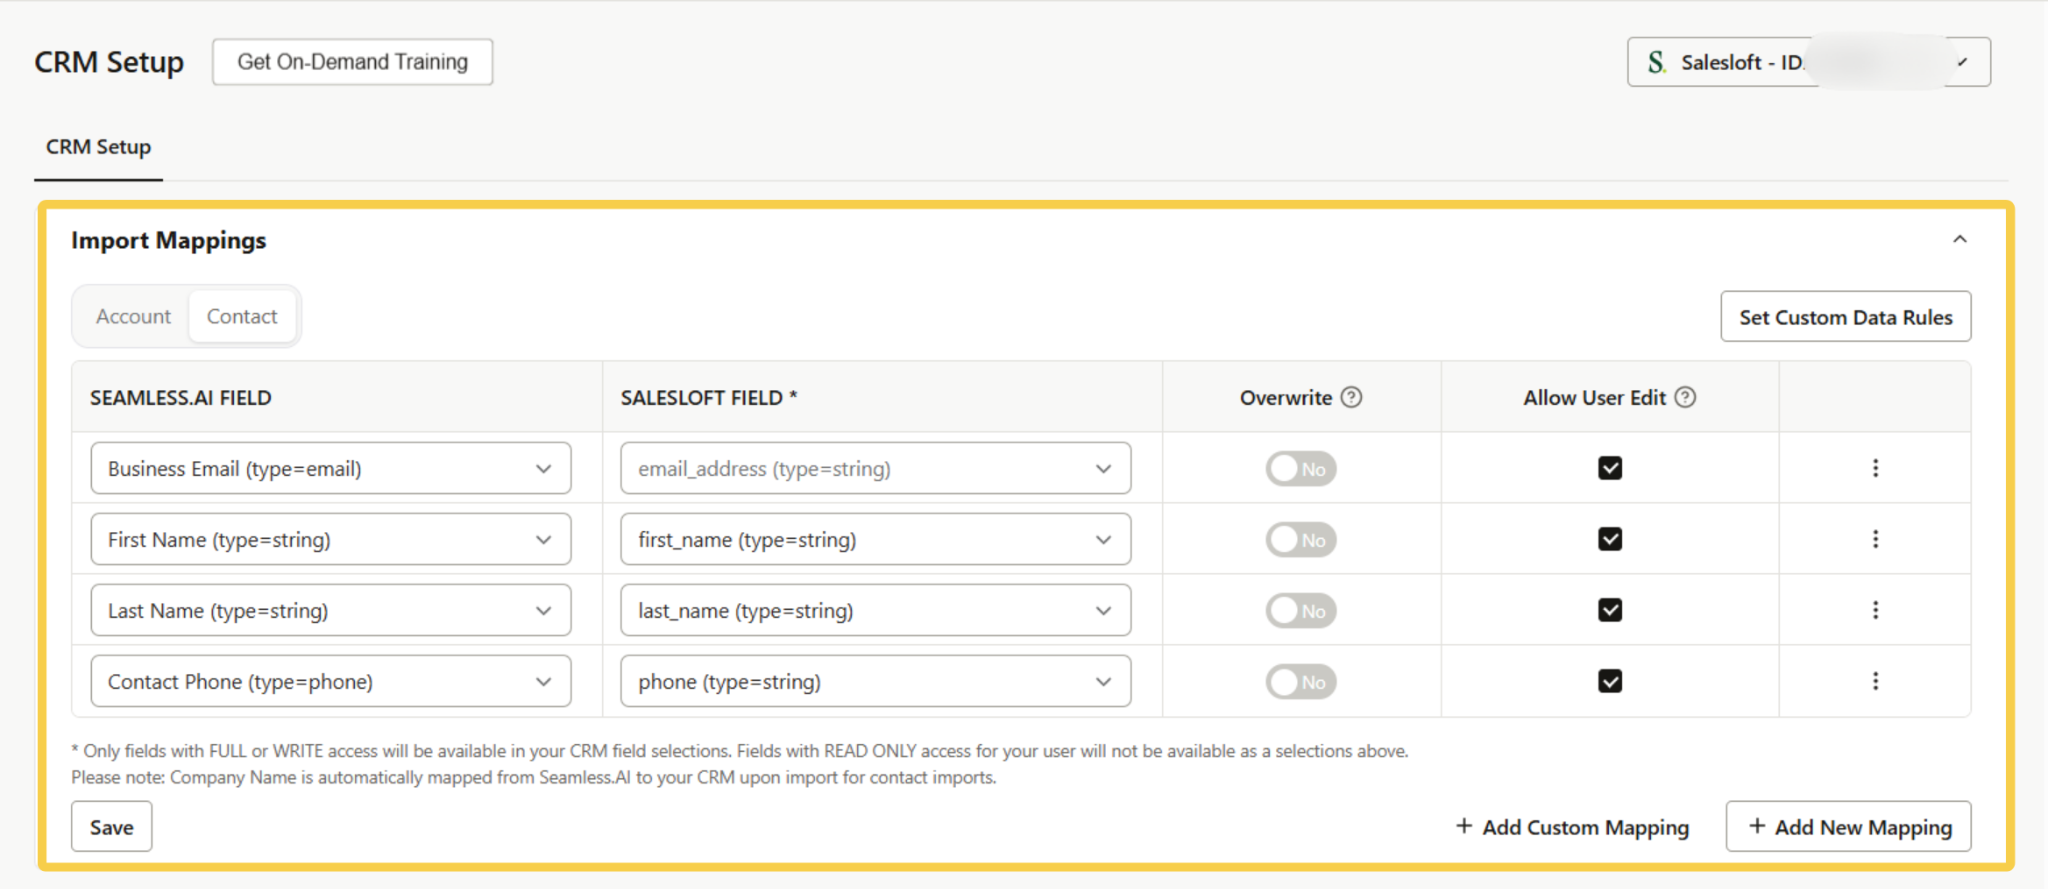
Task: Click the CRM Setup page title
Action: click(109, 62)
